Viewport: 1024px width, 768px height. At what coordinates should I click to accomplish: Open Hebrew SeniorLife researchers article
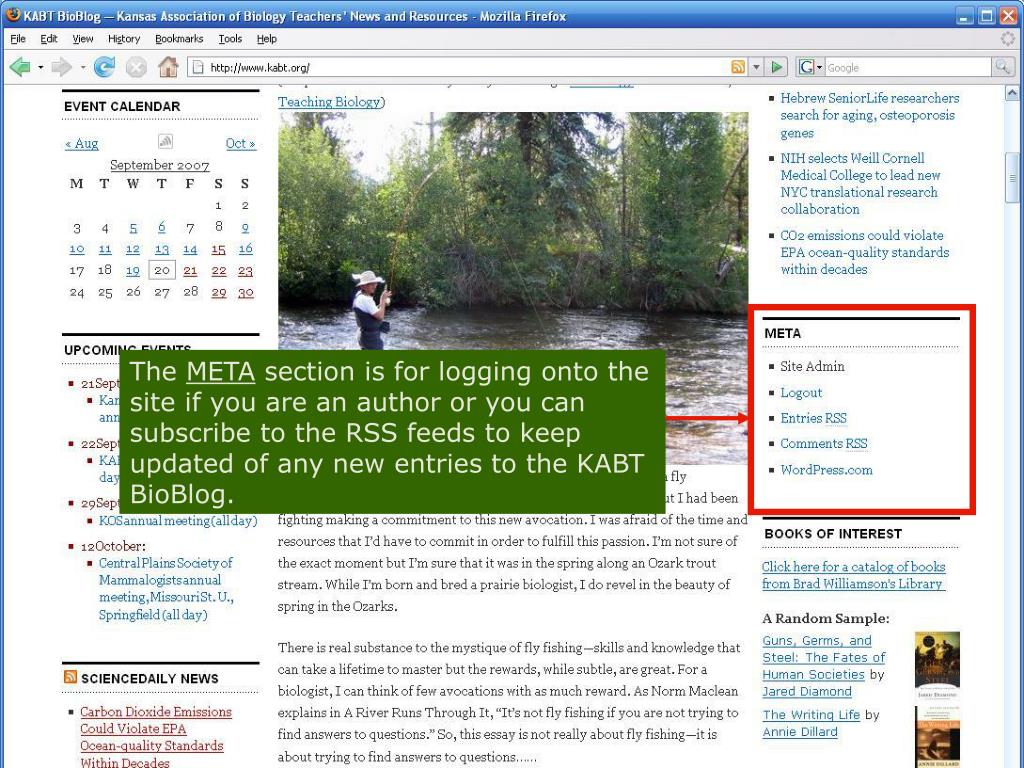tap(869, 115)
